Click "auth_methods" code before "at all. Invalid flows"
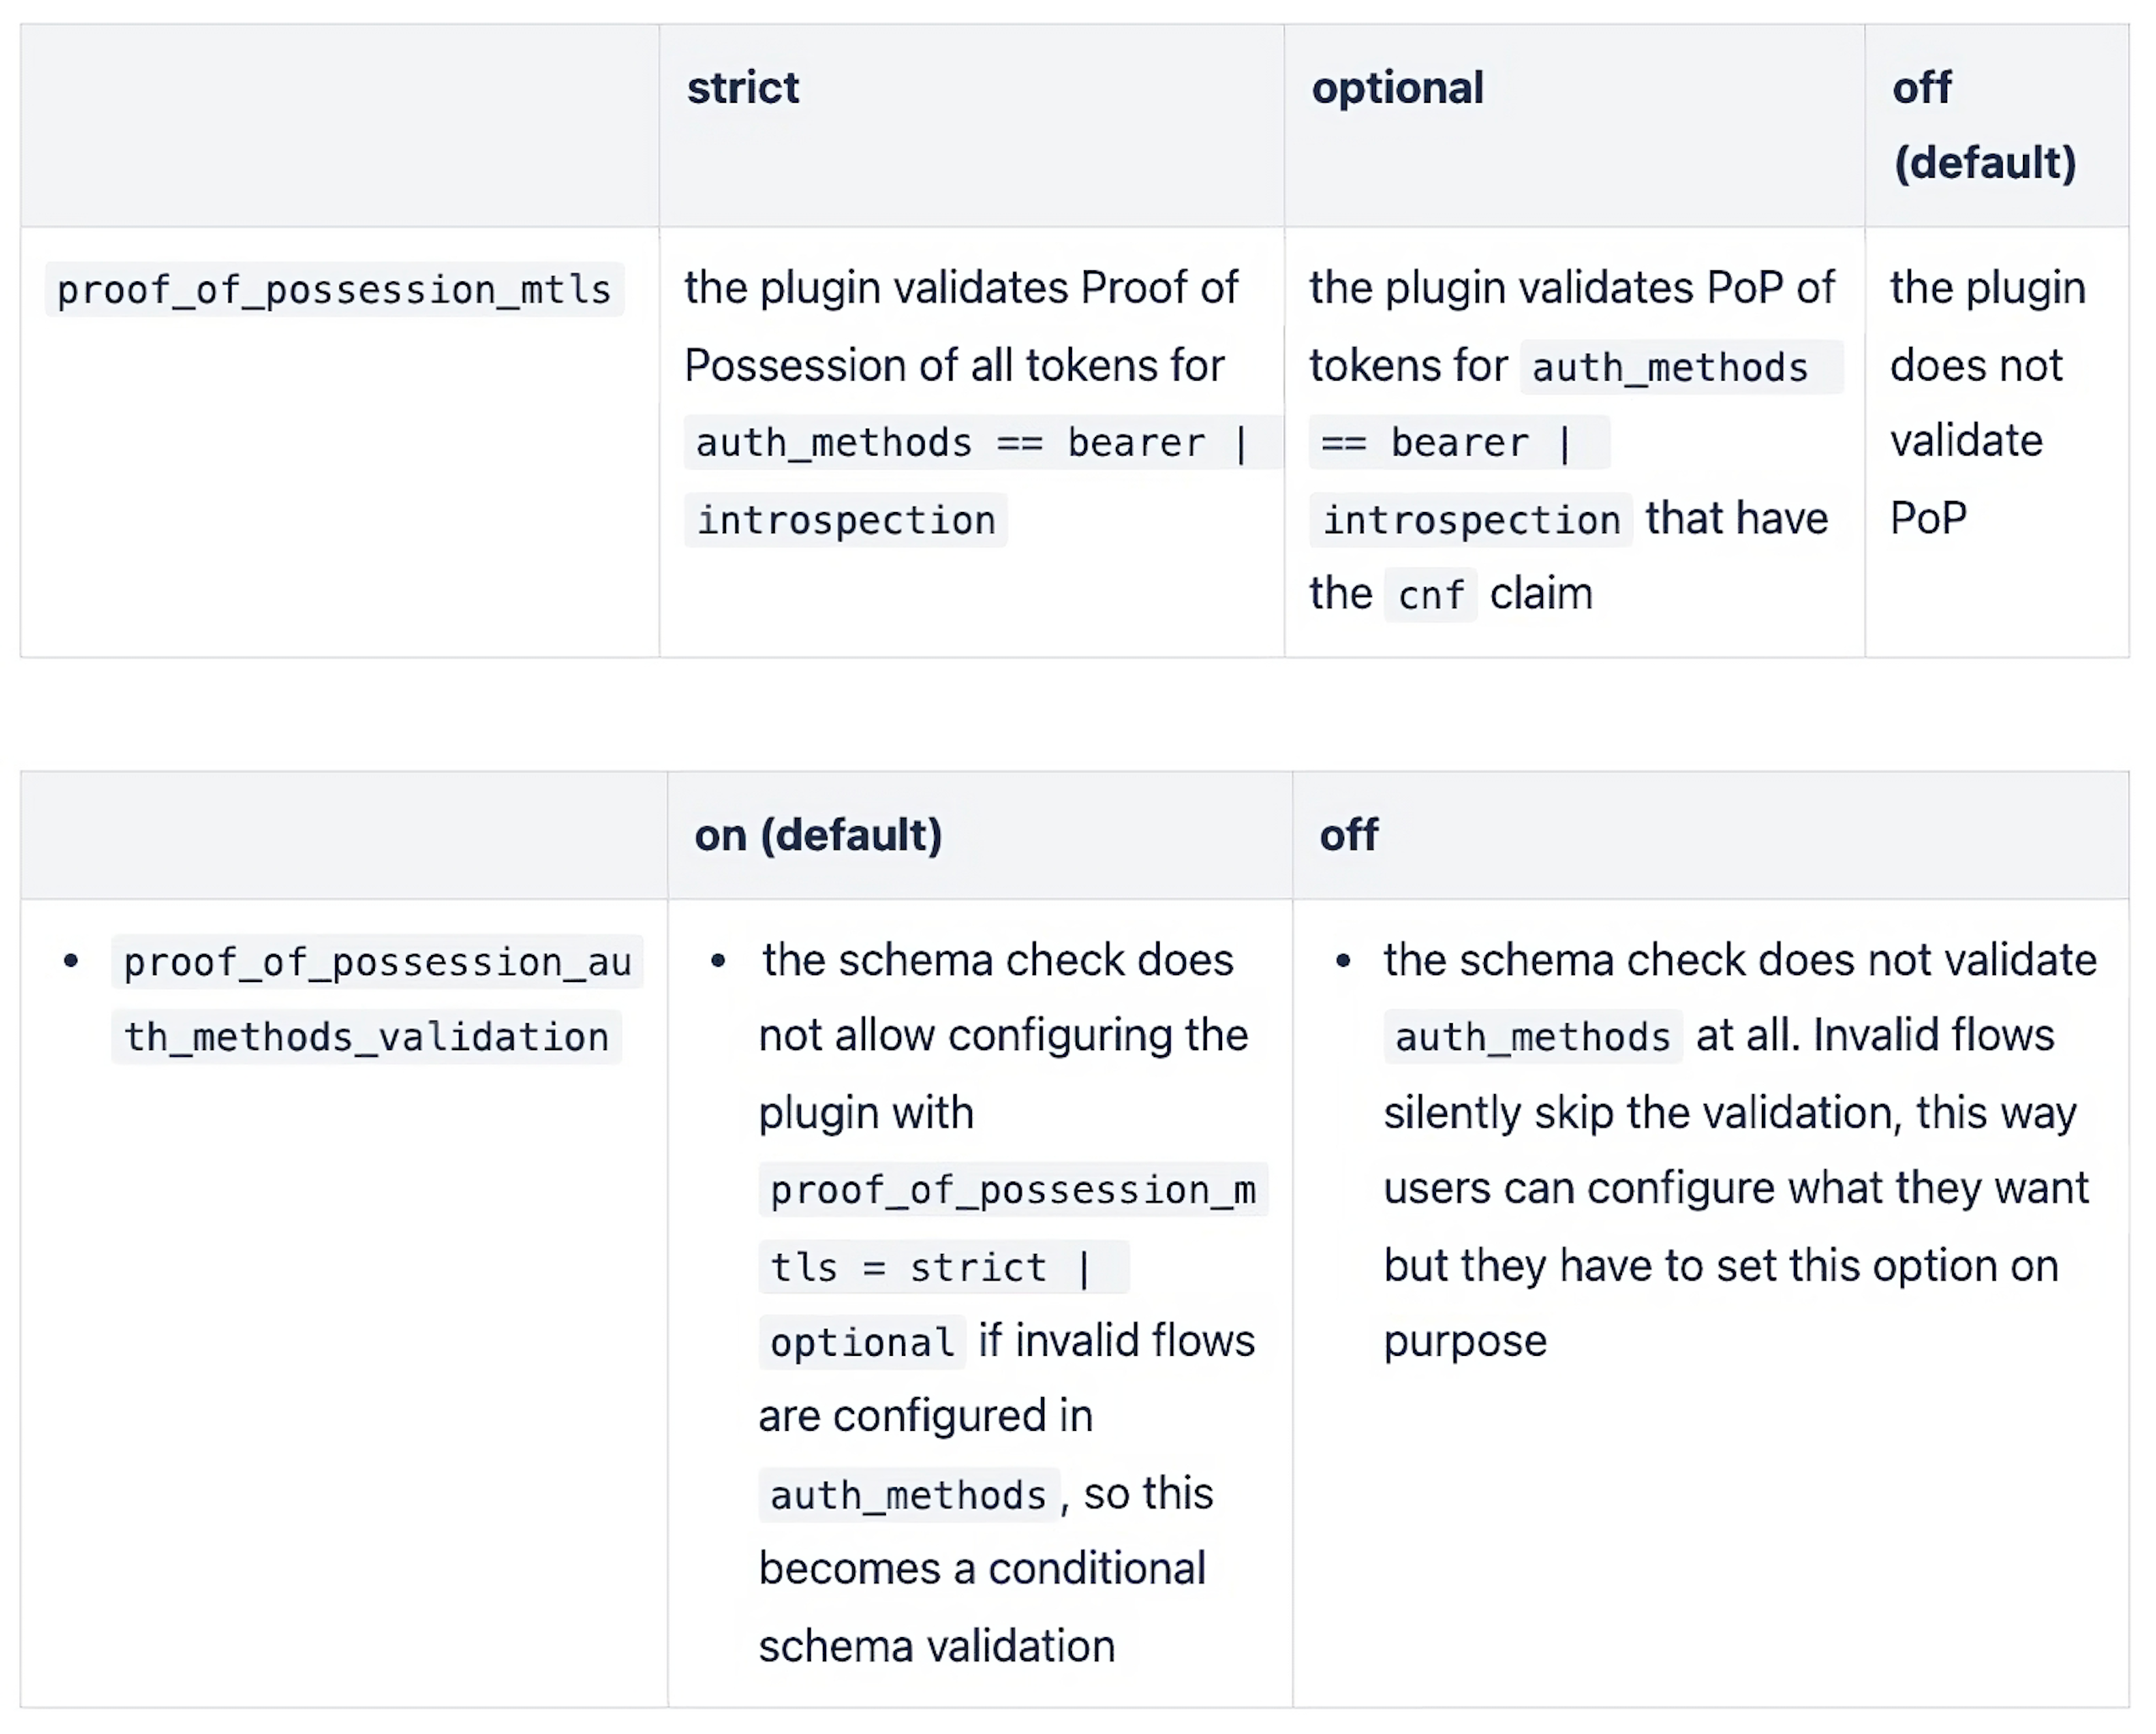The width and height of the screenshot is (2156, 1734). coord(1532,1037)
